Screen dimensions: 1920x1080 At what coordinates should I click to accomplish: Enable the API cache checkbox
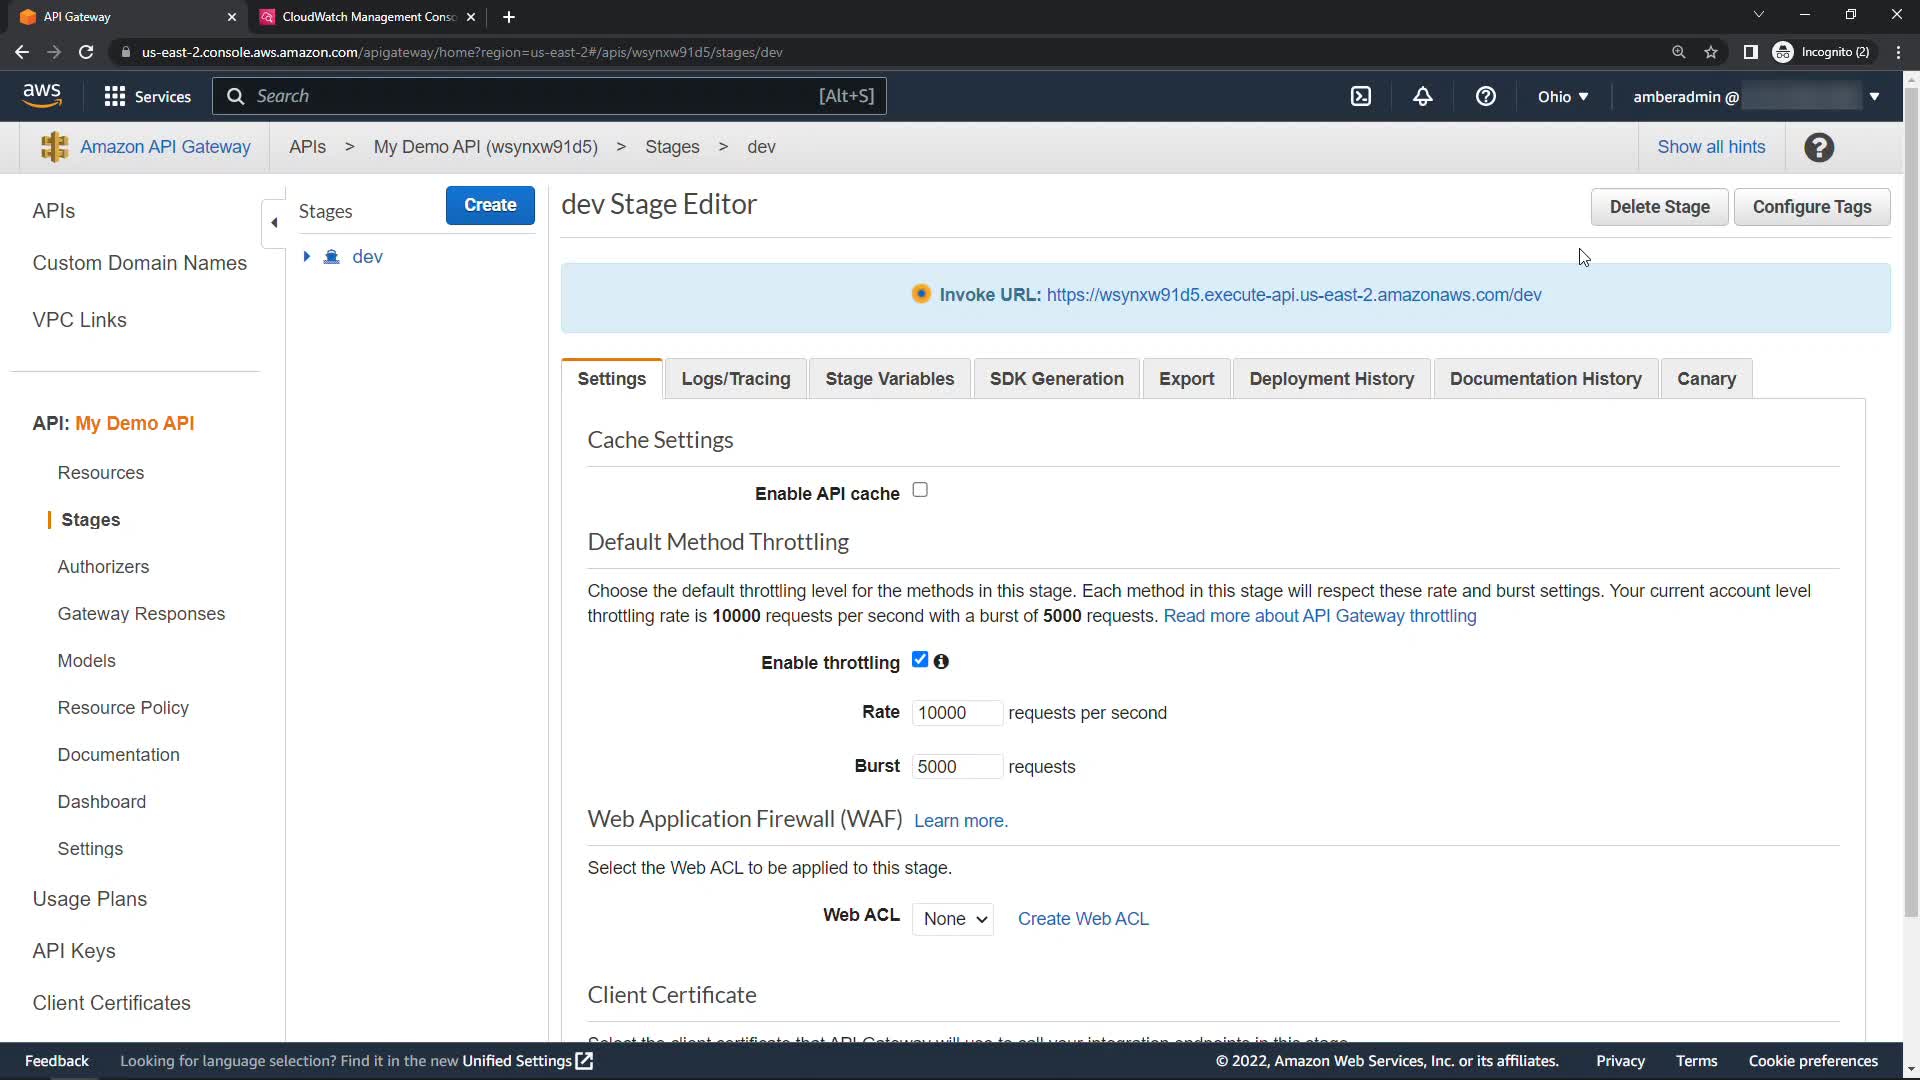pyautogui.click(x=920, y=490)
